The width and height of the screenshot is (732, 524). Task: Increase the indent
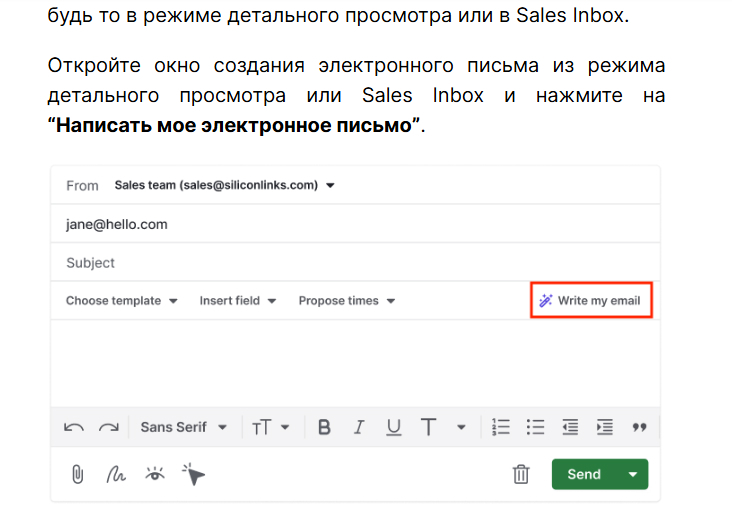pos(605,427)
